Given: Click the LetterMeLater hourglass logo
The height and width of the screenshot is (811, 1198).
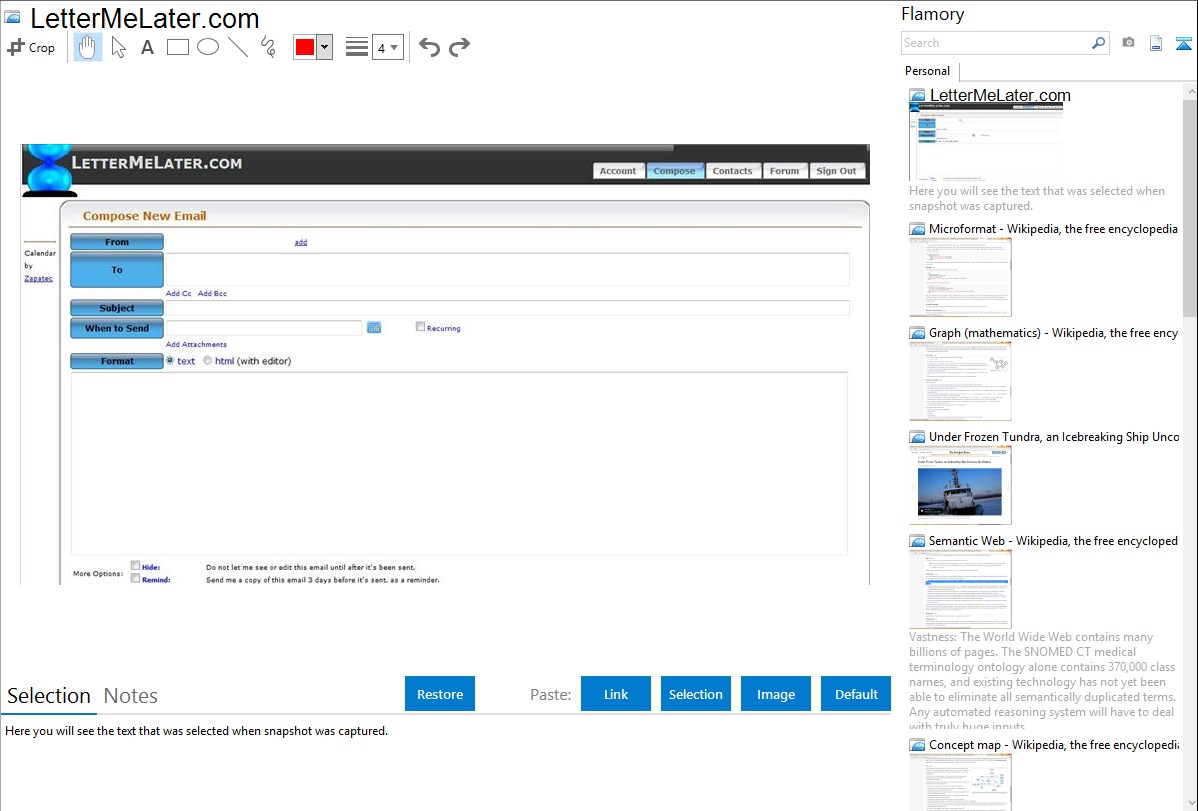Looking at the screenshot, I should 50,170.
